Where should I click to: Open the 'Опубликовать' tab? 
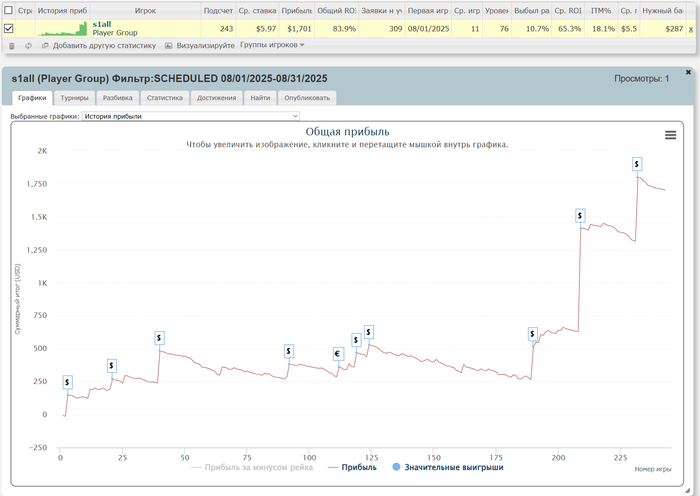click(307, 98)
